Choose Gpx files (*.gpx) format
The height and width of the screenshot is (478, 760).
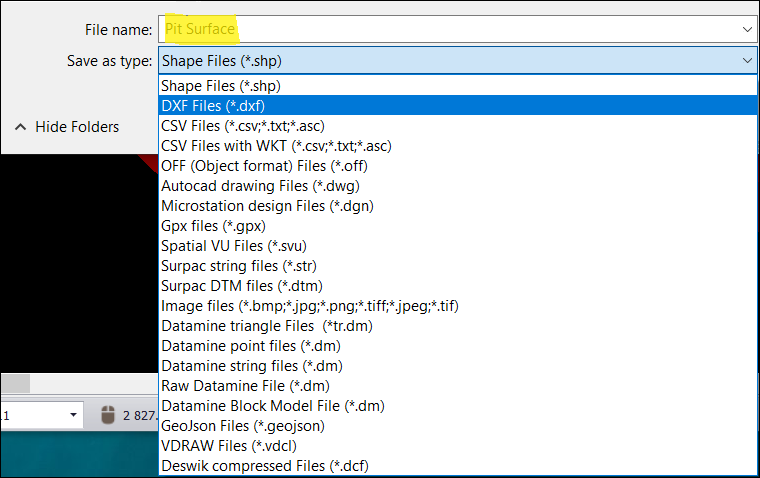pyautogui.click(x=213, y=226)
